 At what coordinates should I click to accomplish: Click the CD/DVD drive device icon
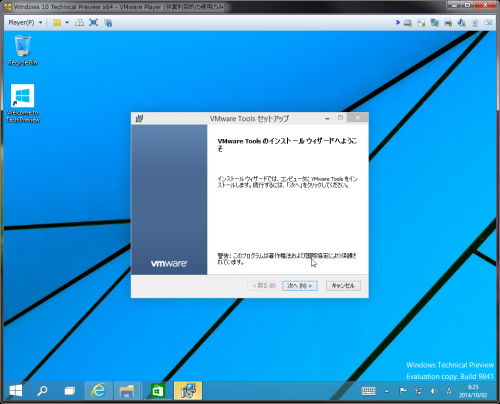tap(421, 23)
